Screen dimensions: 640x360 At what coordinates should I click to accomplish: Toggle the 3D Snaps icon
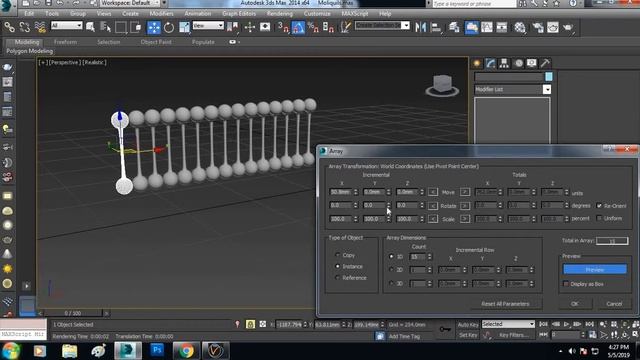tap(283, 27)
